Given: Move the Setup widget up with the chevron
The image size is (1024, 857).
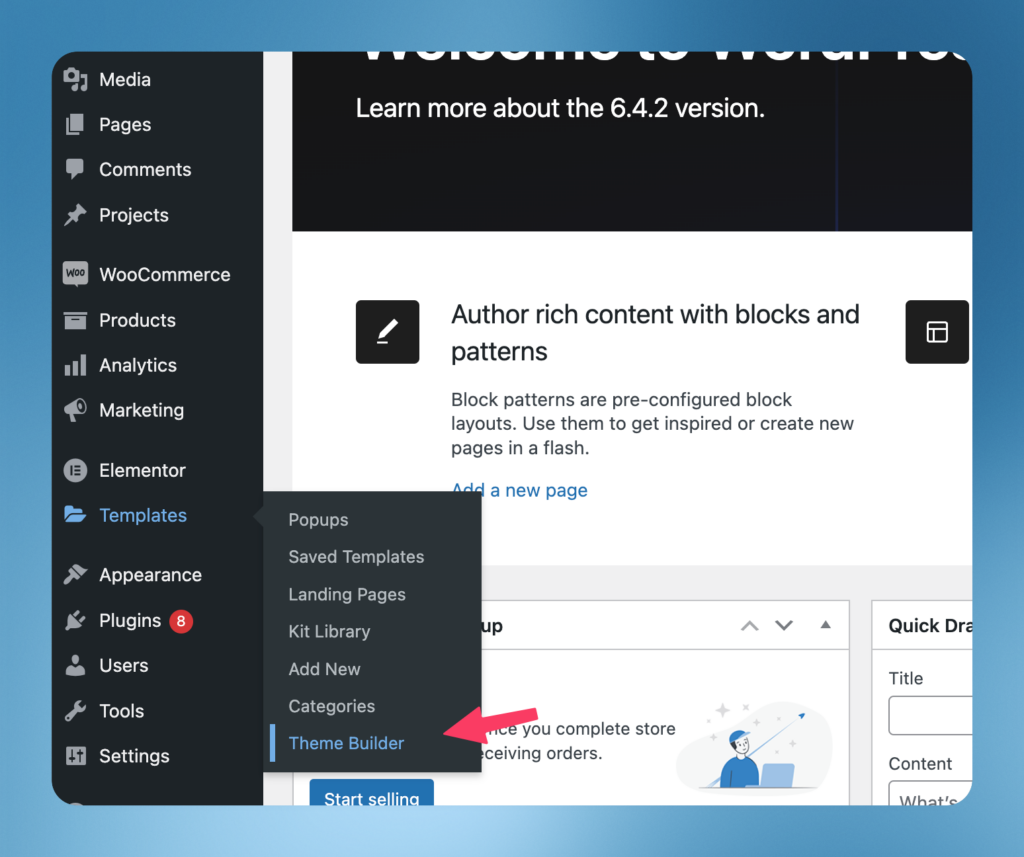Looking at the screenshot, I should (749, 625).
